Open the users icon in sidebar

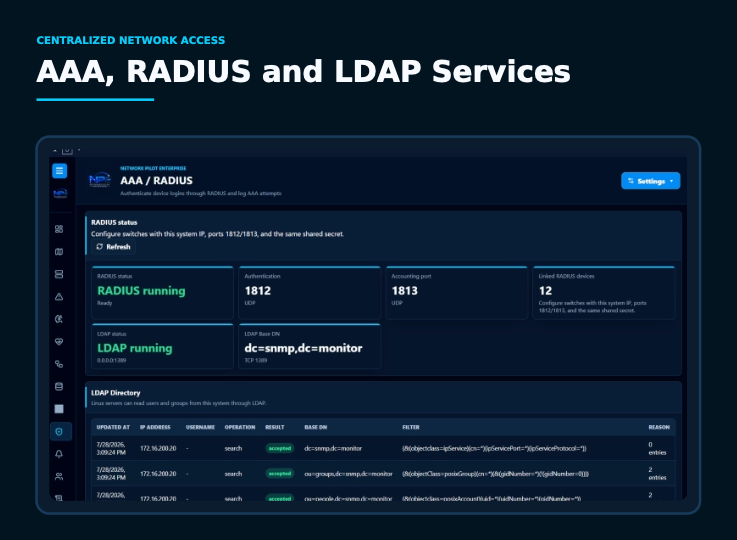pos(59,477)
